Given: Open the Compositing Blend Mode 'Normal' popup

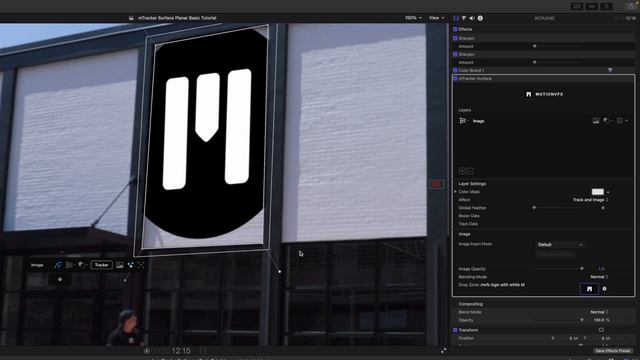Looking at the screenshot, I should [x=599, y=312].
